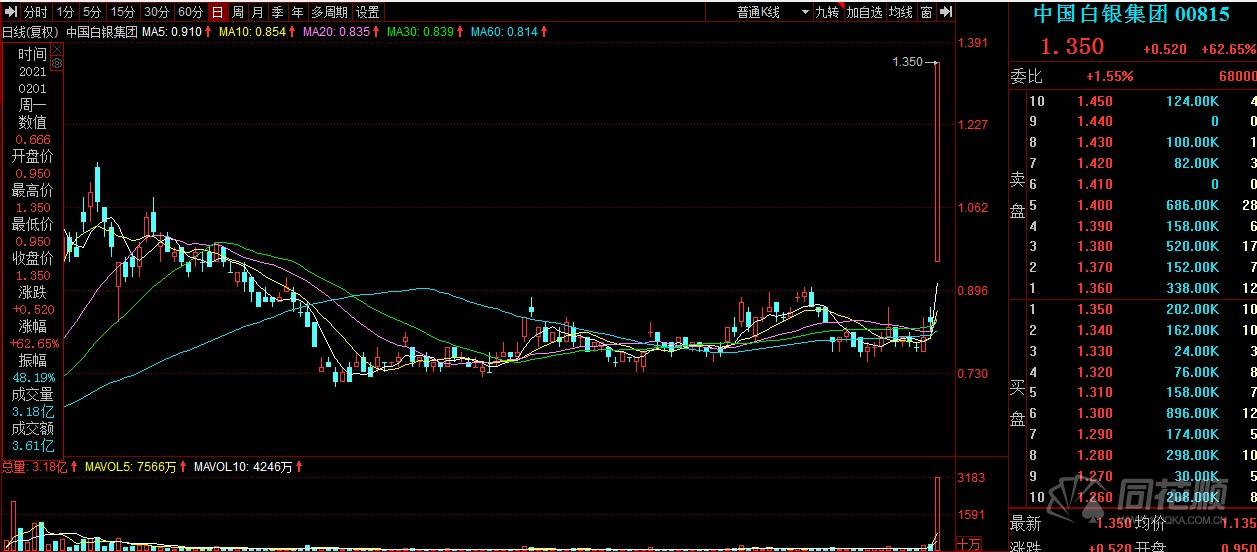Click the 日线(复权) adjustment label

30,31
